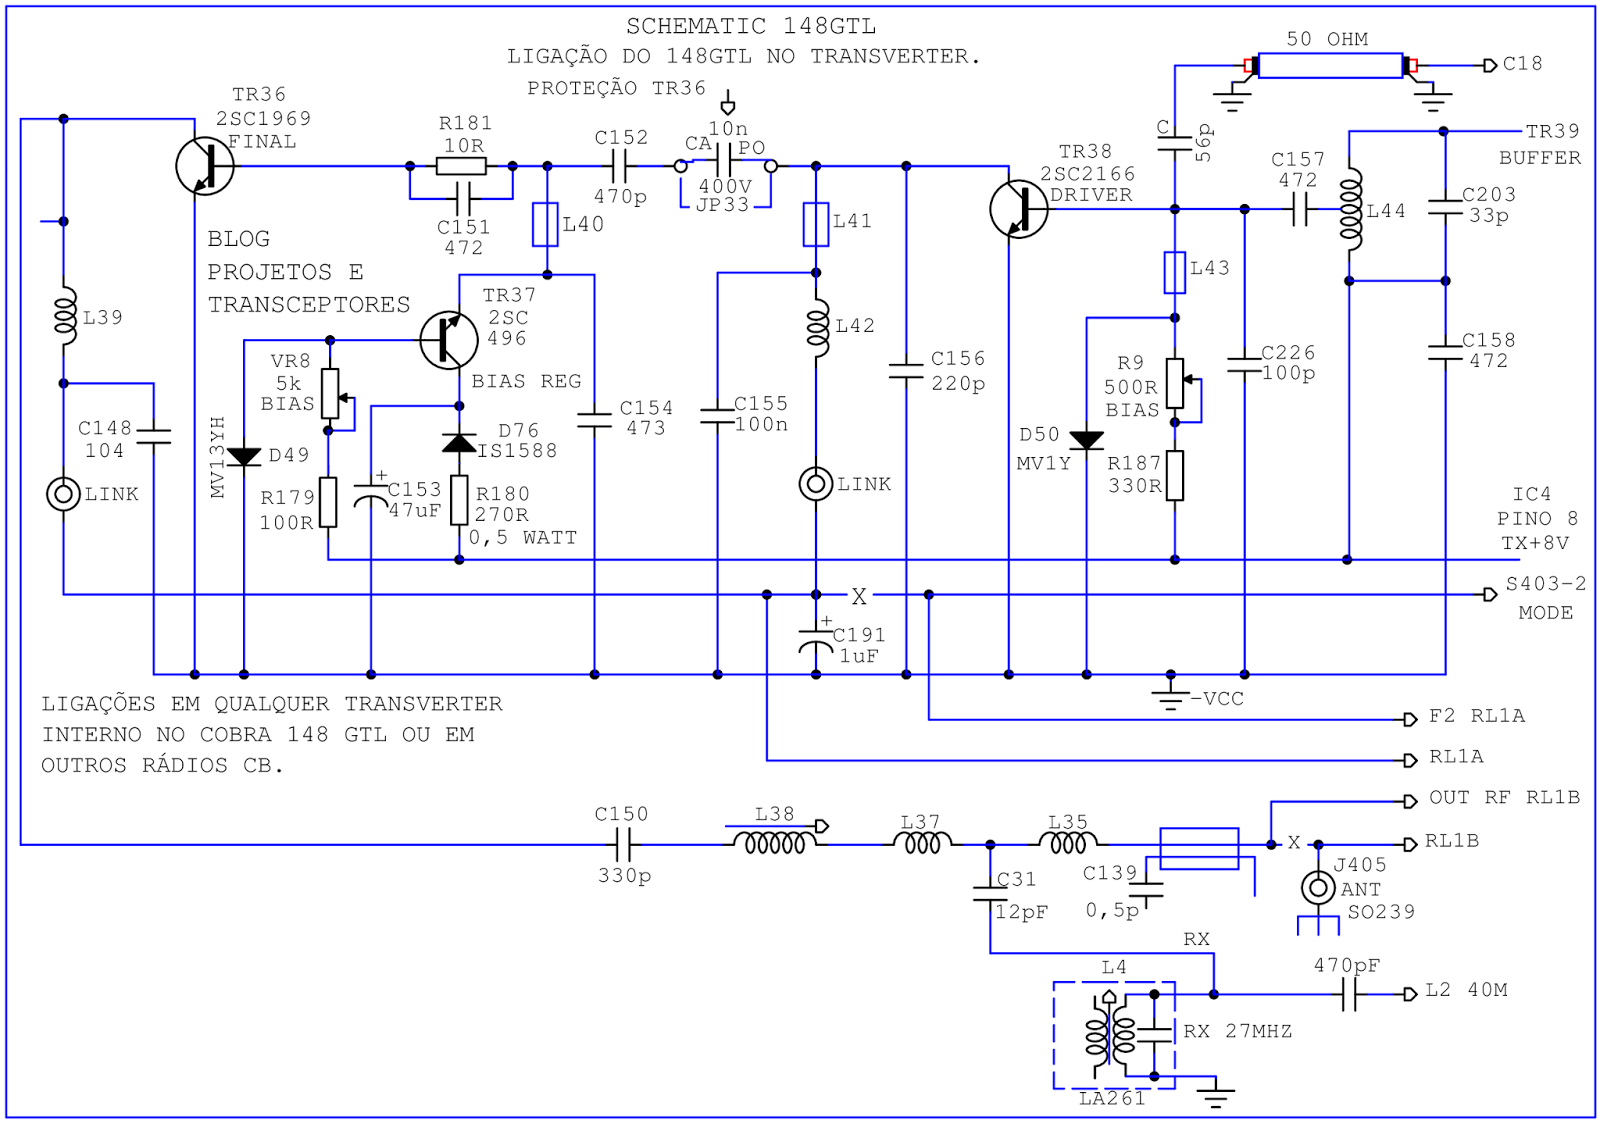Screen dimensions: 1600x1124
Task: Select the R180 270R resistor symbol
Action: [459, 500]
